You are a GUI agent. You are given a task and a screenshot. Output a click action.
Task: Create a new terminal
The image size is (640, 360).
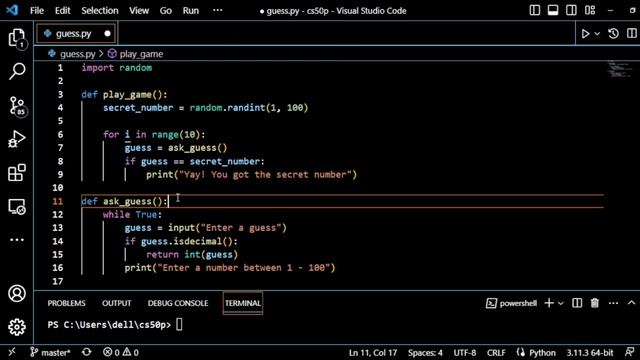[x=549, y=303]
